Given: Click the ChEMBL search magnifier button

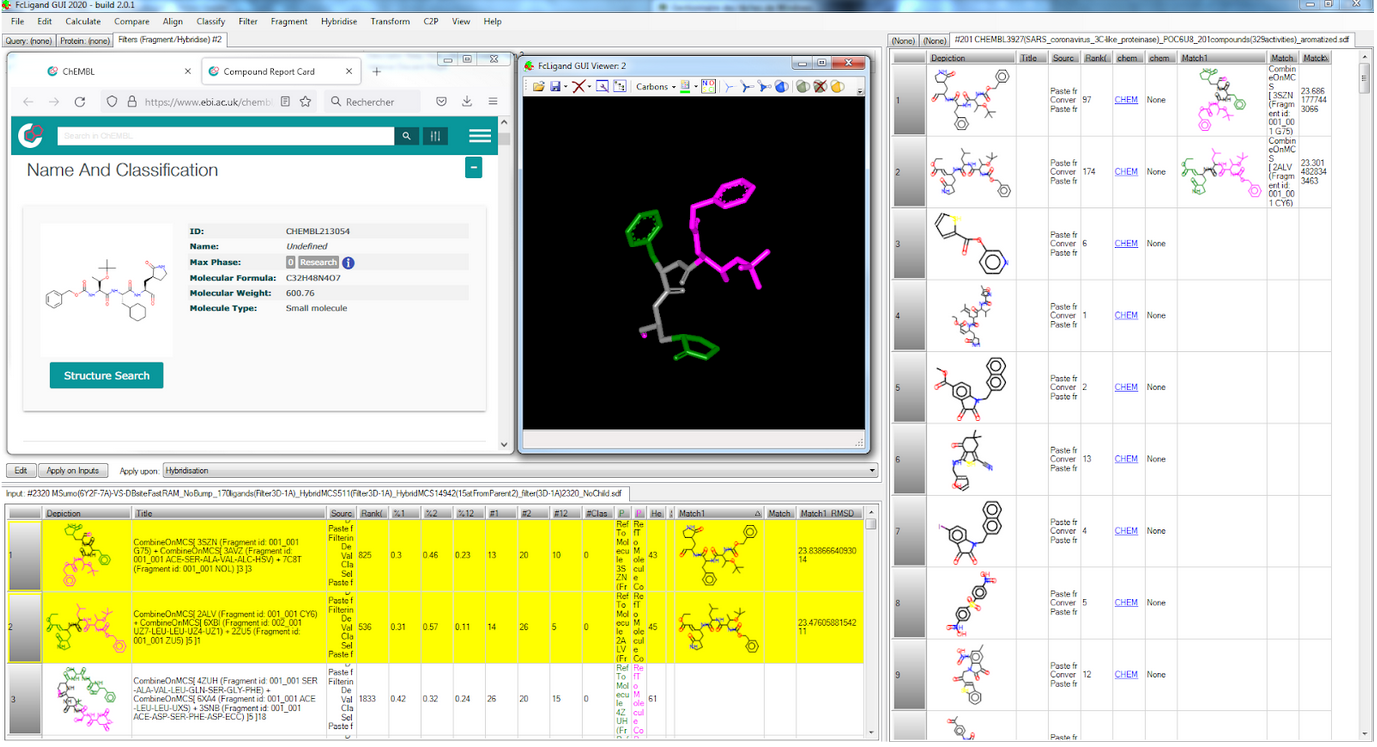Looking at the screenshot, I should (x=406, y=136).
